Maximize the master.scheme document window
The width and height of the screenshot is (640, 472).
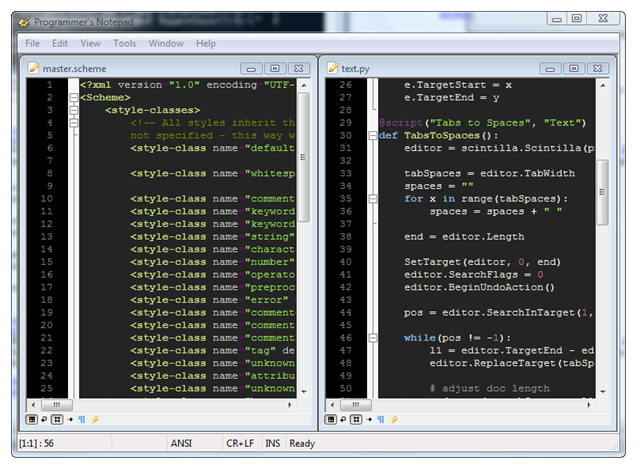pyautogui.click(x=275, y=68)
